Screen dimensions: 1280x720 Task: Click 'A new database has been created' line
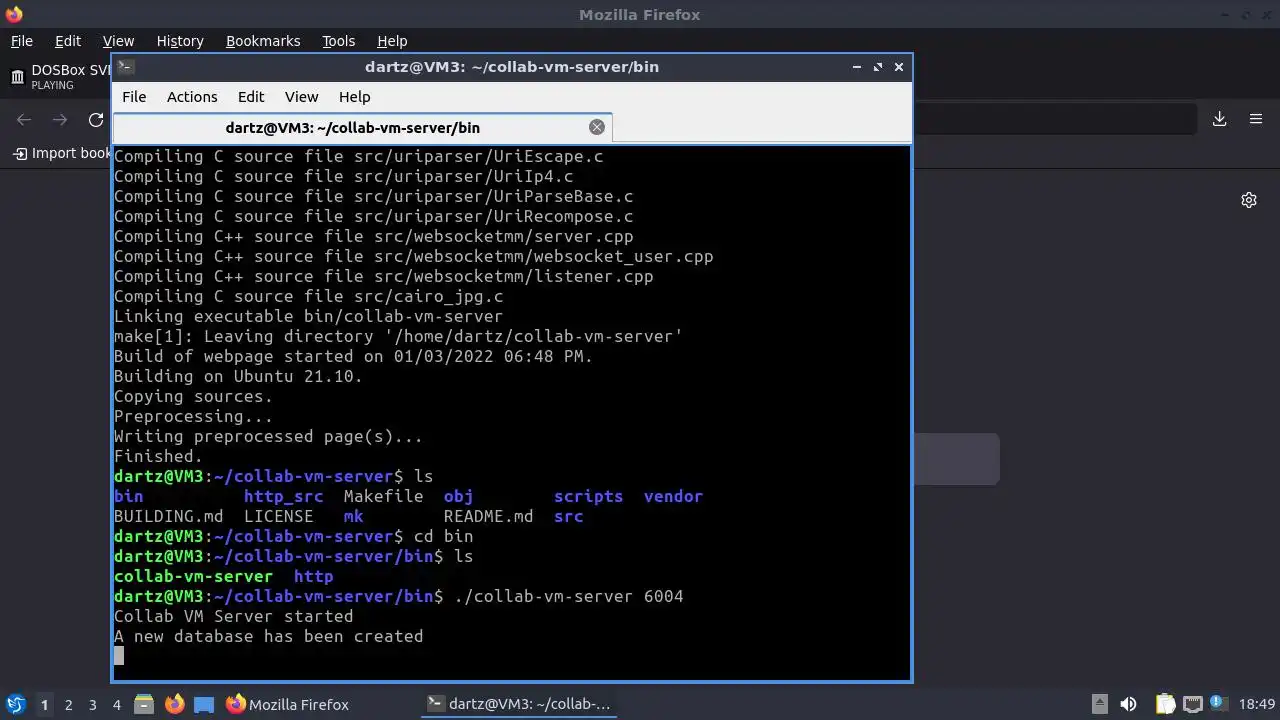click(268, 636)
